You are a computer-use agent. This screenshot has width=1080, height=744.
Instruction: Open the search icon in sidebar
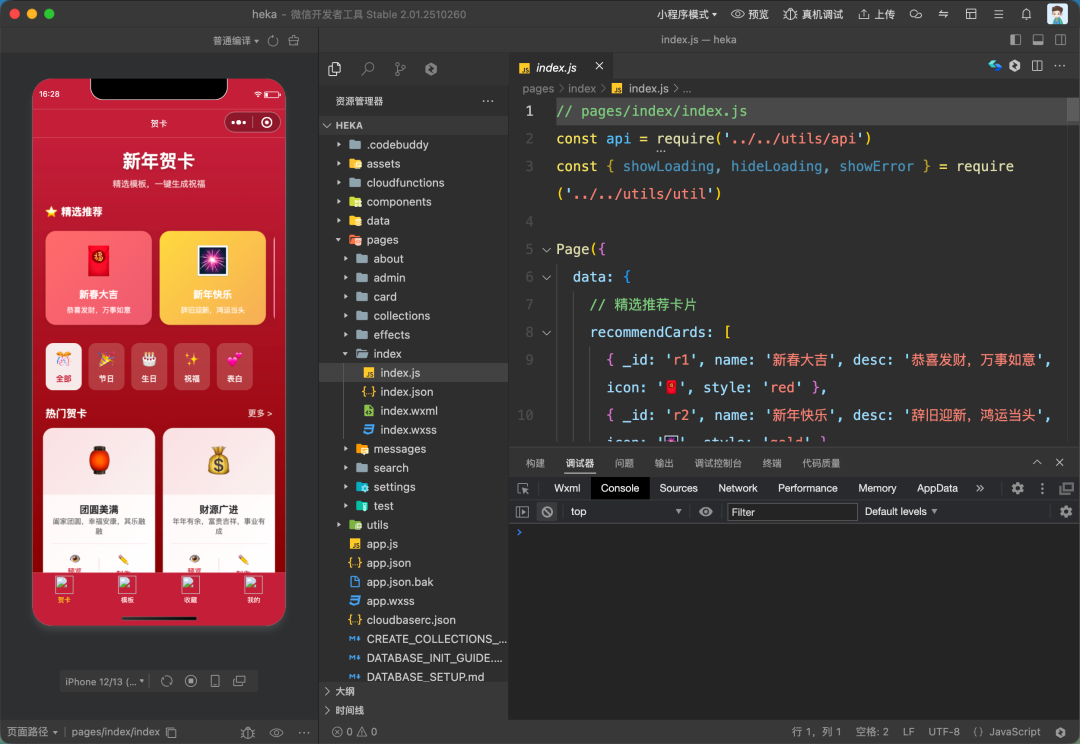(x=368, y=69)
